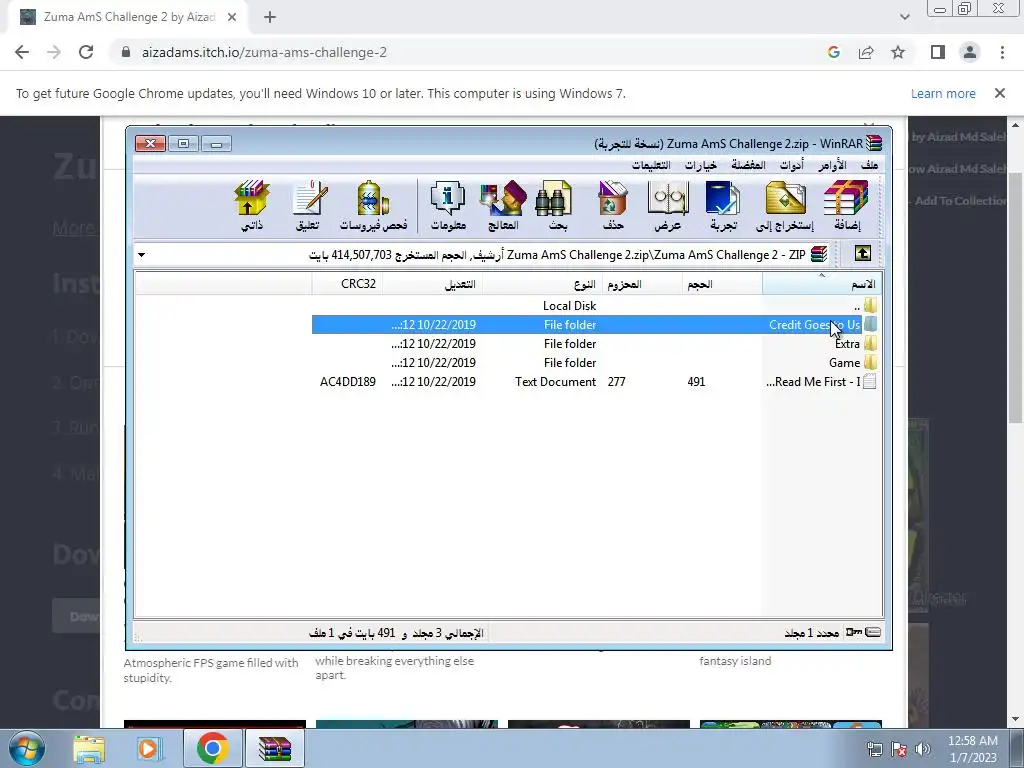1024x768 pixels.
Task: Select the Extra folder icon
Action: 870,344
